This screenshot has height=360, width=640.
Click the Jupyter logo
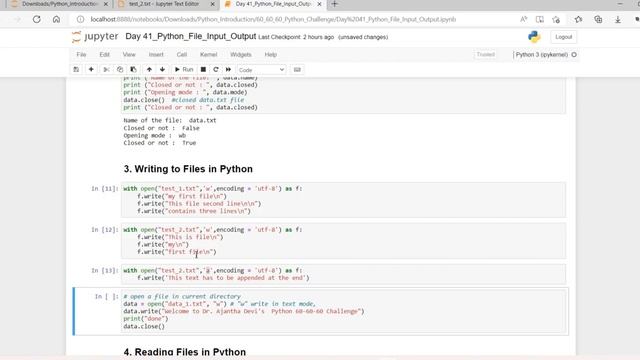click(95, 37)
